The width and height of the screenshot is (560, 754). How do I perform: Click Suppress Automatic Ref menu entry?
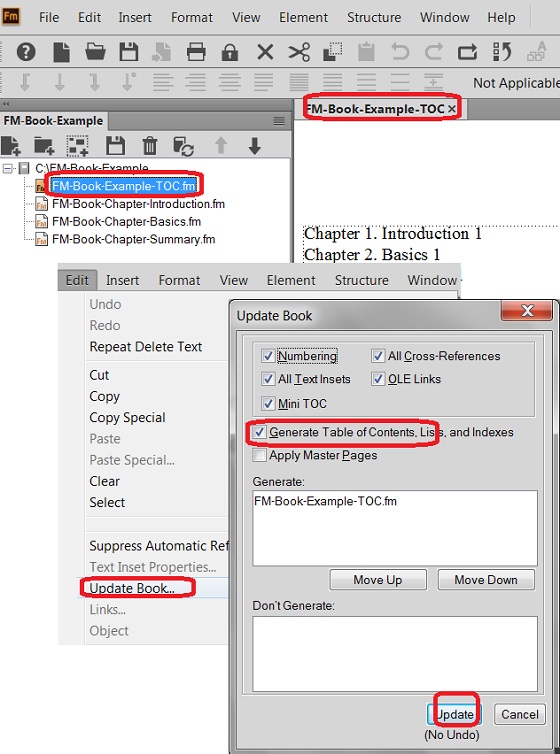click(159, 546)
